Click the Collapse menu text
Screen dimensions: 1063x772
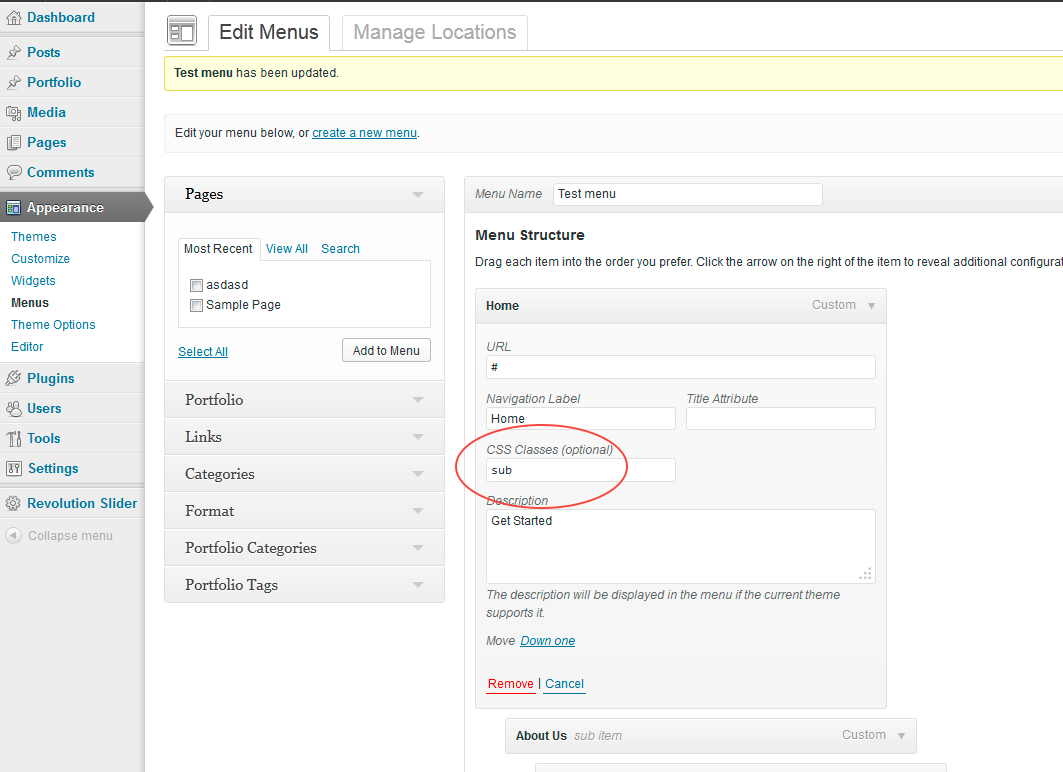71,536
